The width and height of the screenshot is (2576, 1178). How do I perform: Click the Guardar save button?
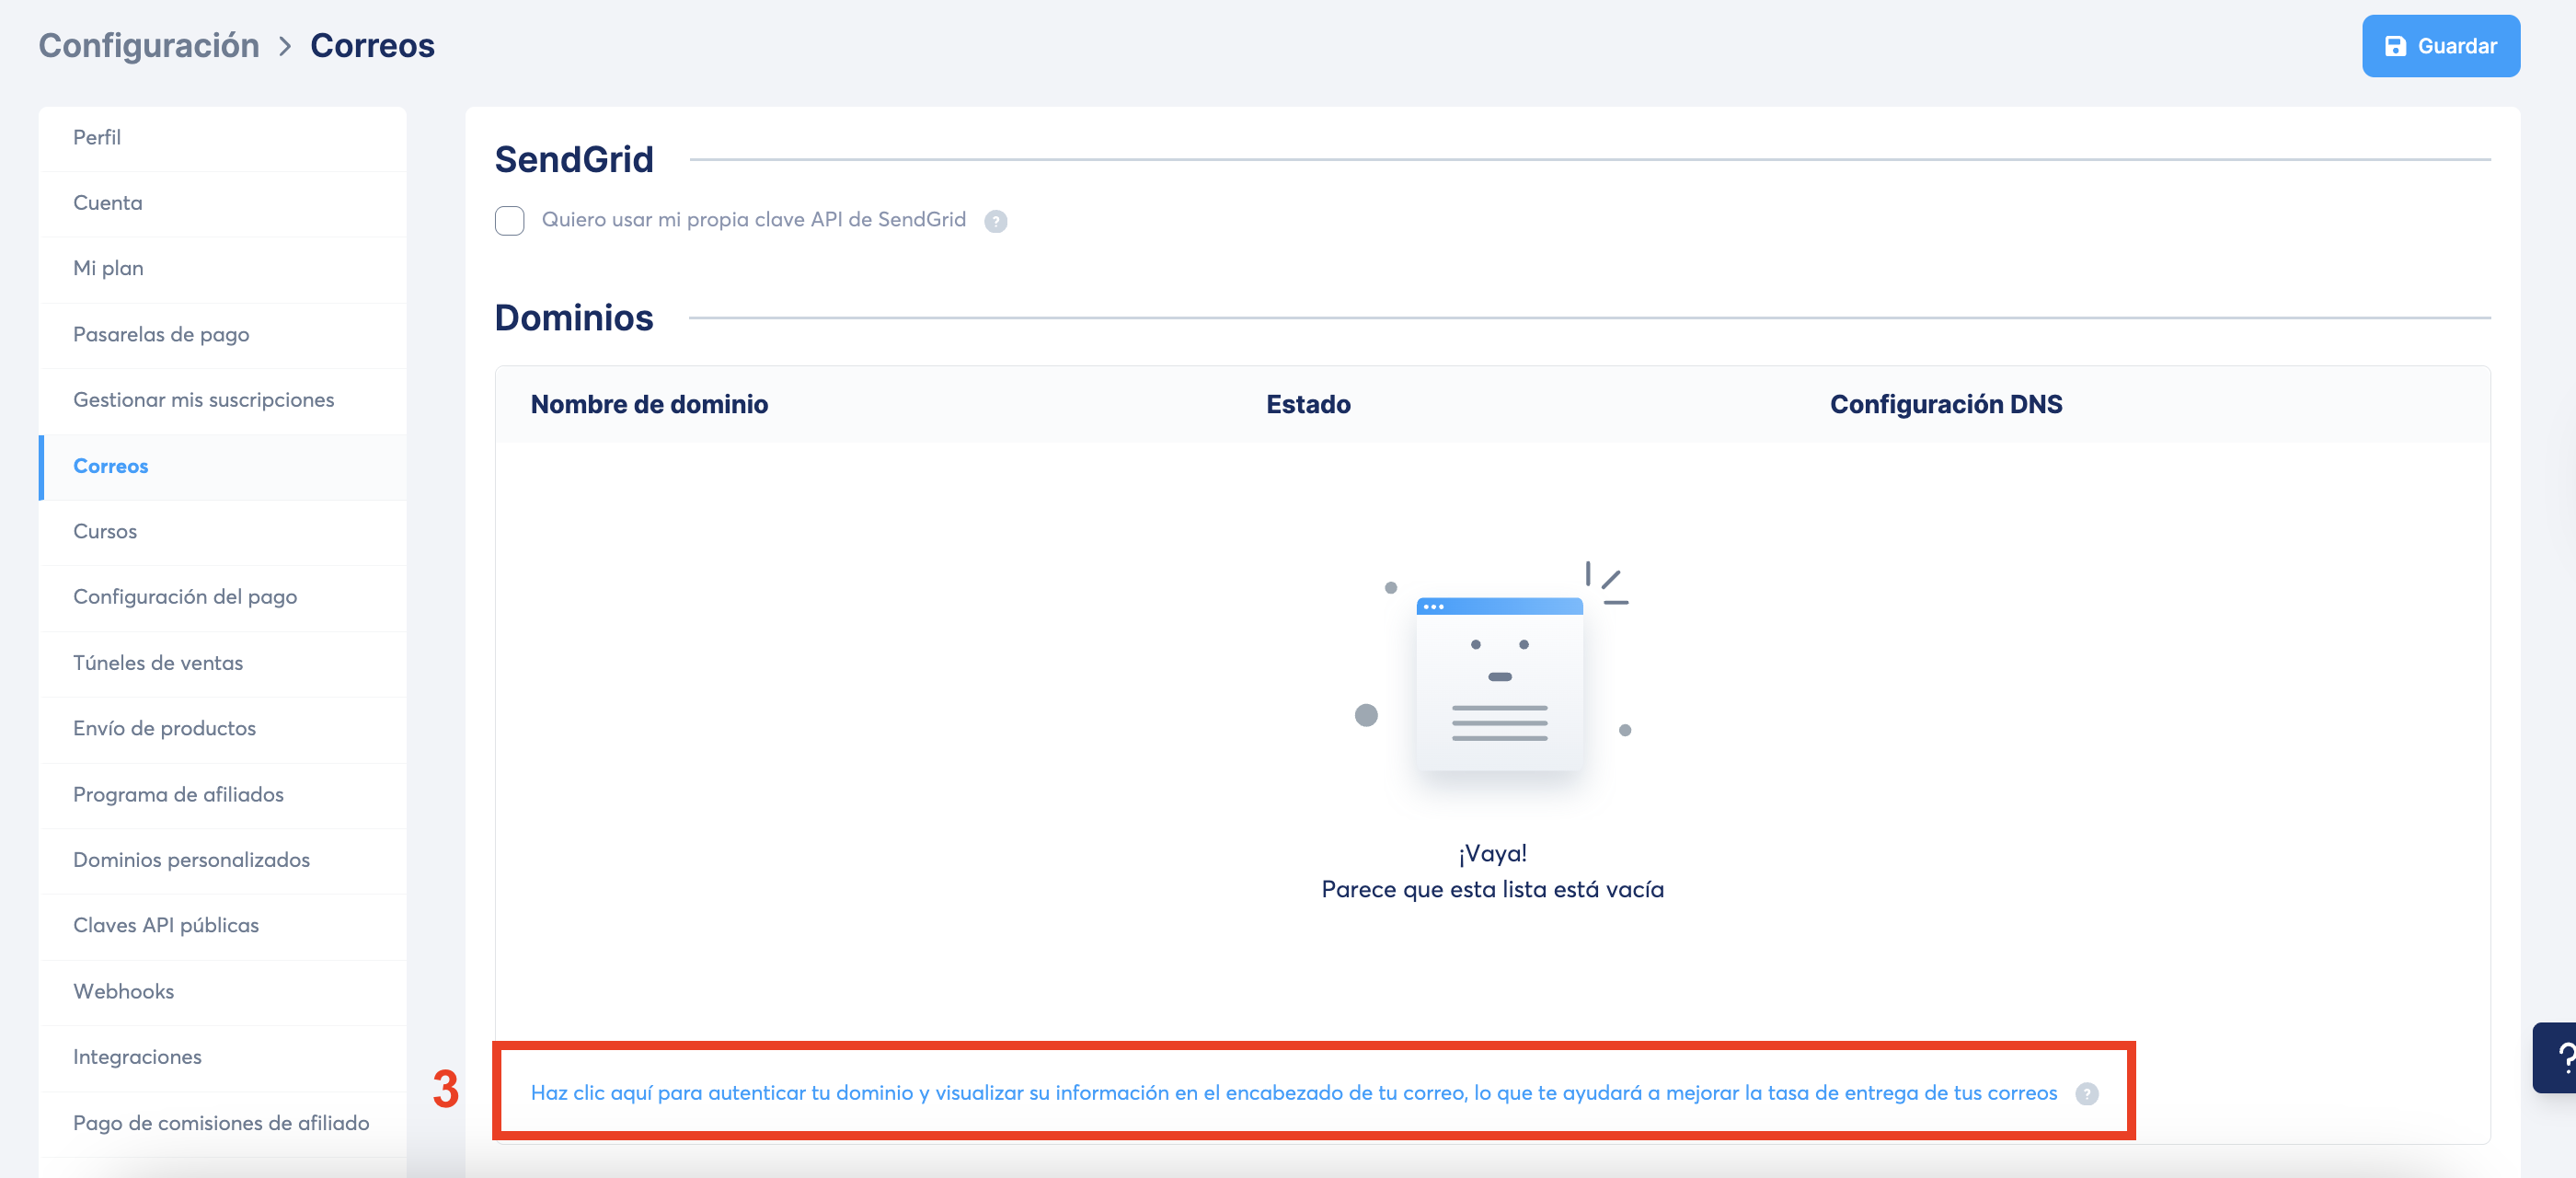click(2440, 46)
